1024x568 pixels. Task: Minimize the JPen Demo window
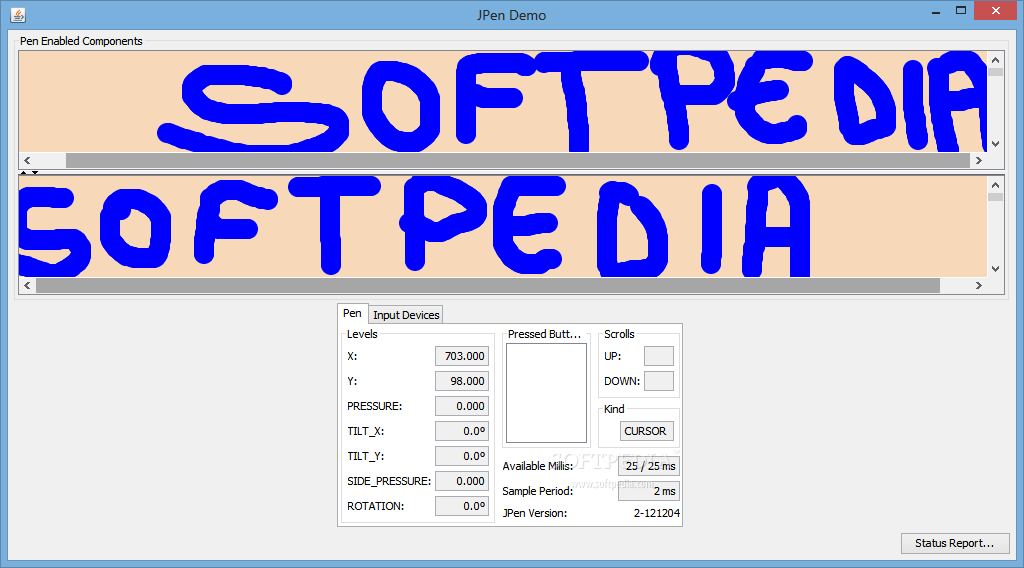(x=936, y=11)
